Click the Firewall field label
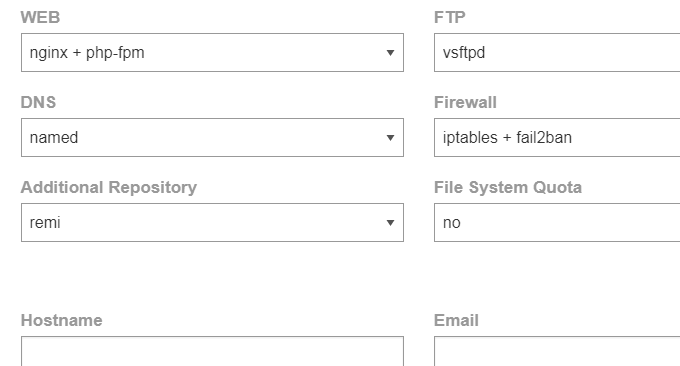This screenshot has height=366, width=680. [465, 102]
